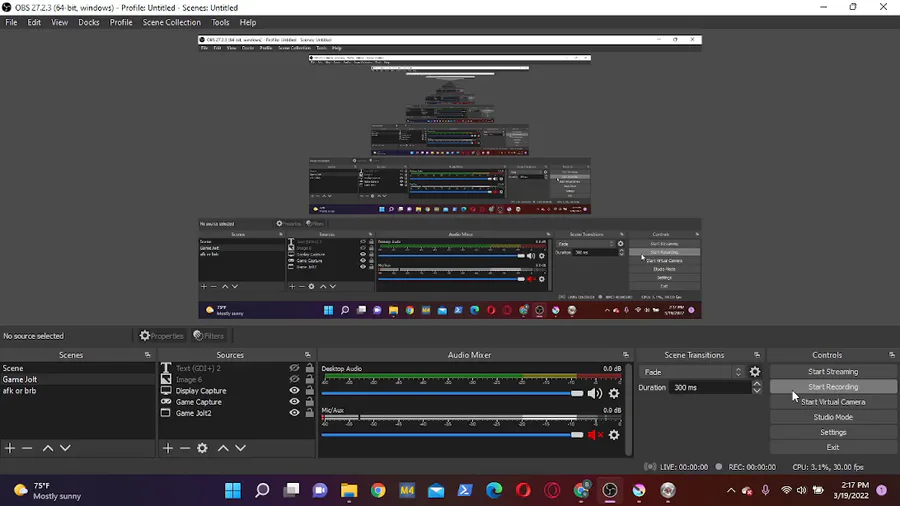This screenshot has width=900, height=506.
Task: Show hidden system tray icons chevron
Action: click(731, 491)
